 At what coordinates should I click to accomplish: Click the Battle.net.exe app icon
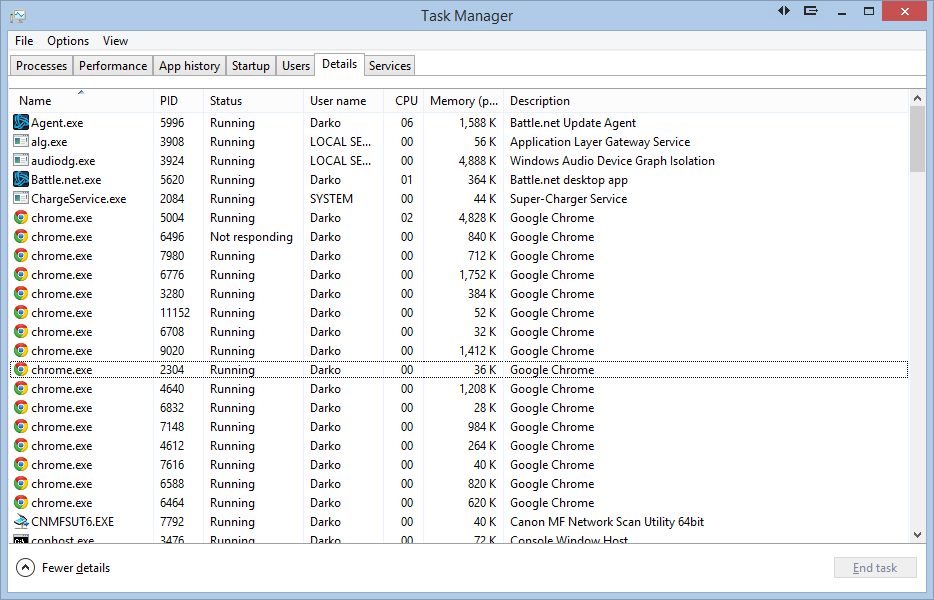pyautogui.click(x=21, y=180)
